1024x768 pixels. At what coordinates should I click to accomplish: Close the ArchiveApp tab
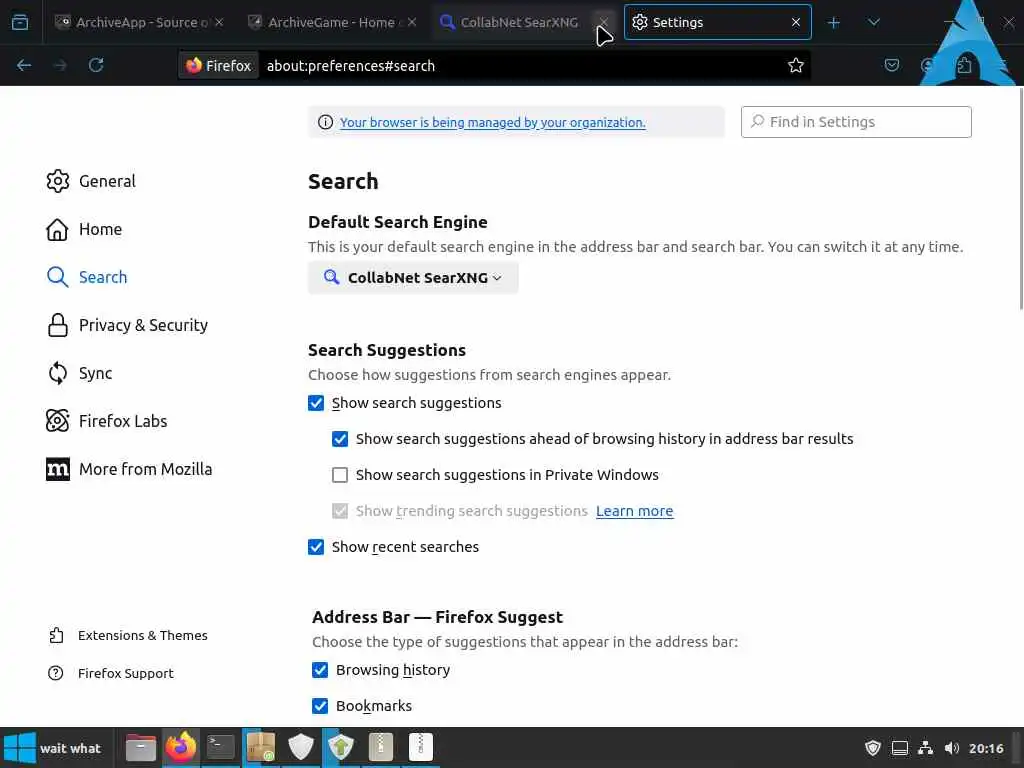click(x=219, y=22)
